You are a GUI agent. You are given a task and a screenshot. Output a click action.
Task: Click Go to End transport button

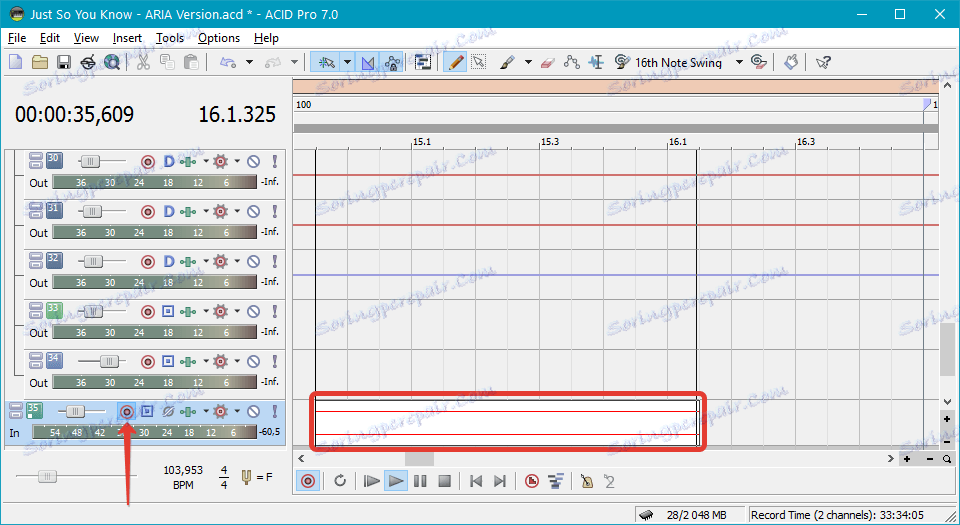500,481
